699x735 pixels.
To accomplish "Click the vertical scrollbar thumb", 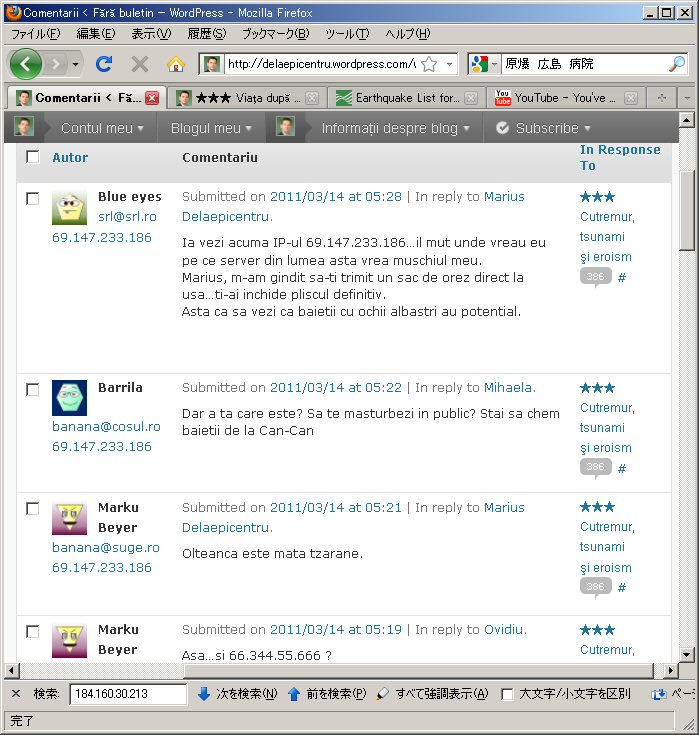I will (687, 210).
